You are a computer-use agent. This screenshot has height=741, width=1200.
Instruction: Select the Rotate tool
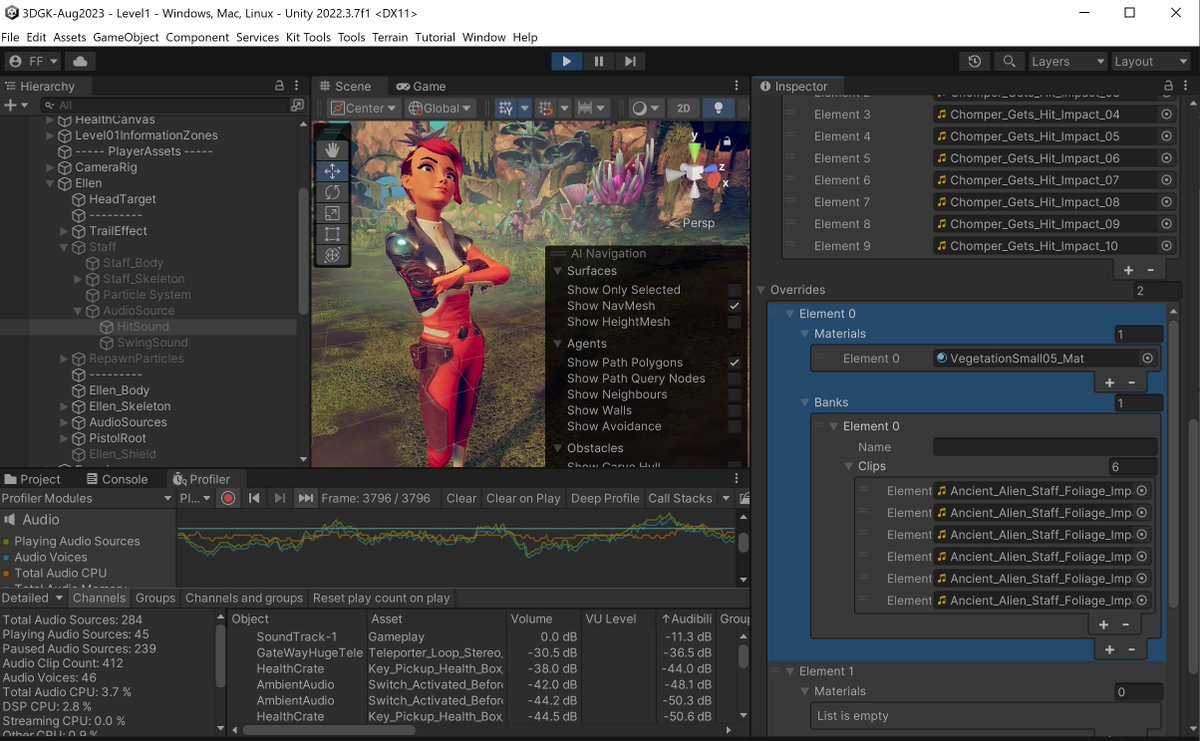pos(333,192)
